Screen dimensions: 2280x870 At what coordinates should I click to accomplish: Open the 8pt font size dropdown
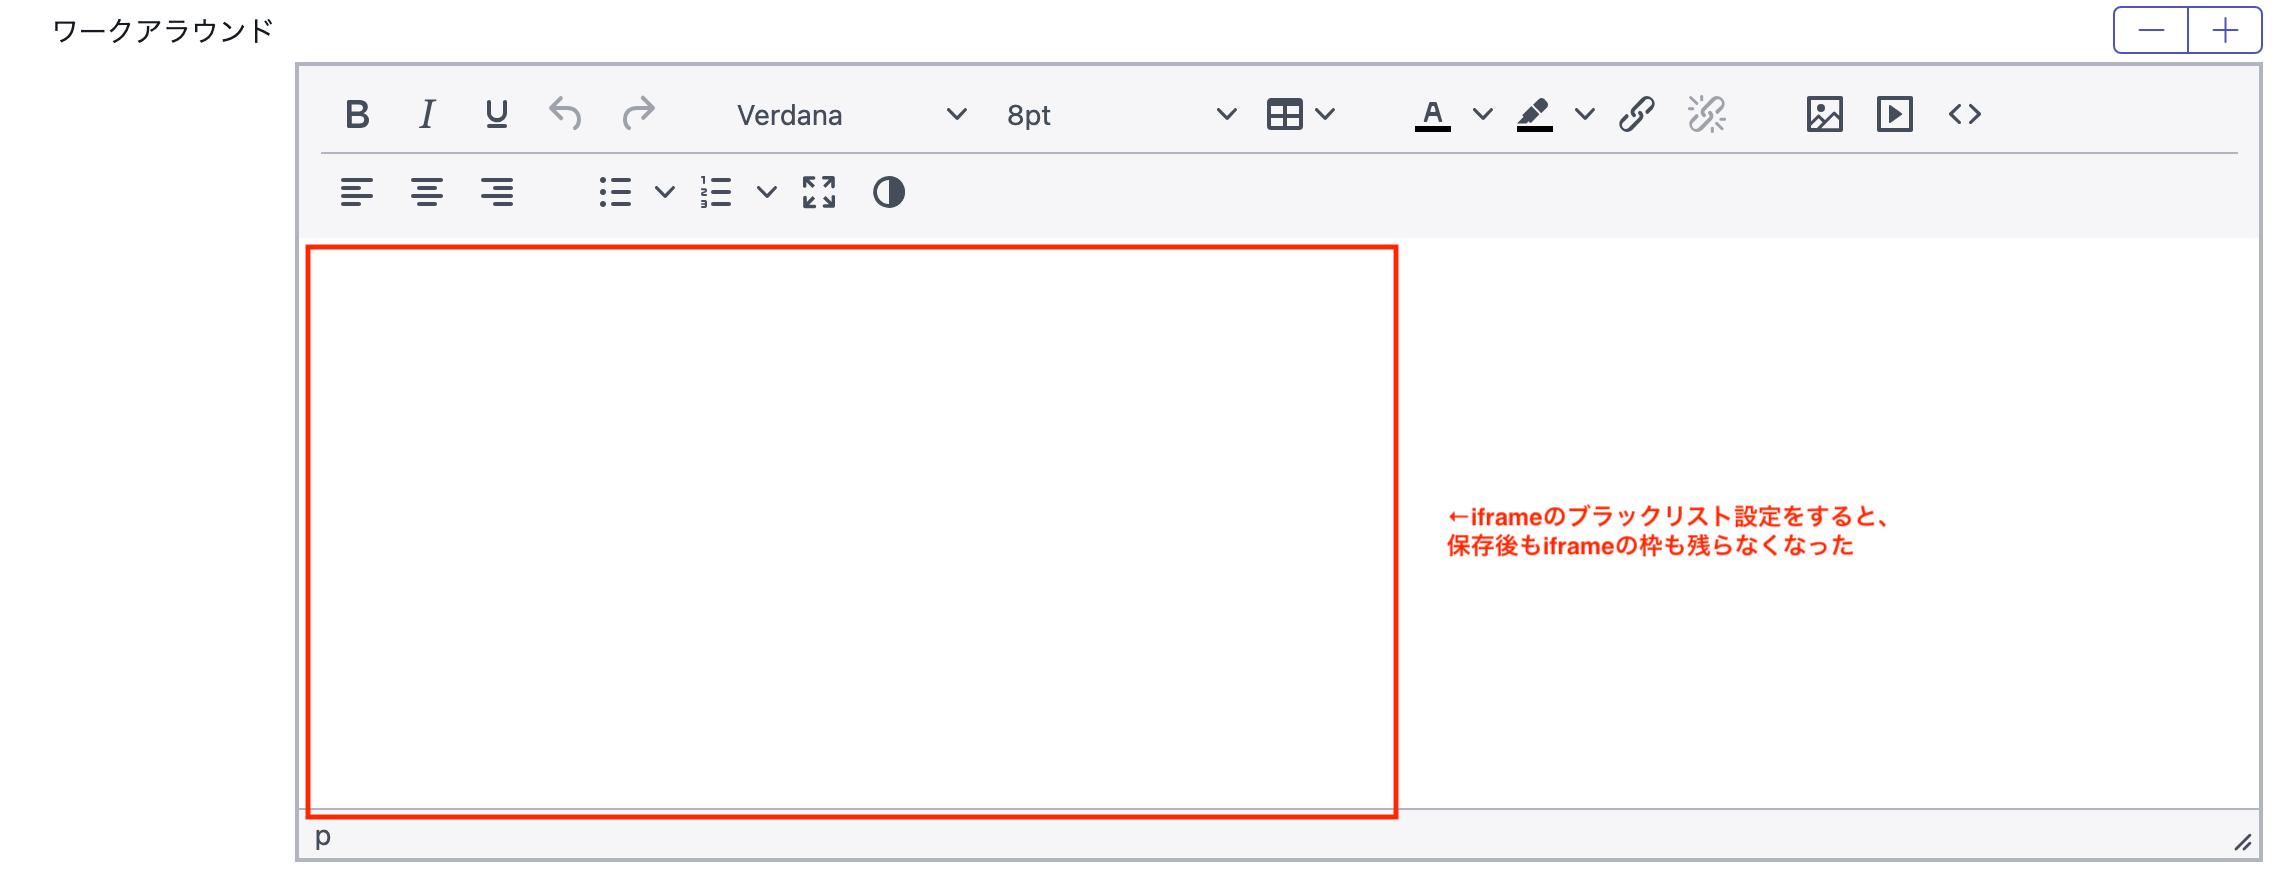click(1121, 115)
